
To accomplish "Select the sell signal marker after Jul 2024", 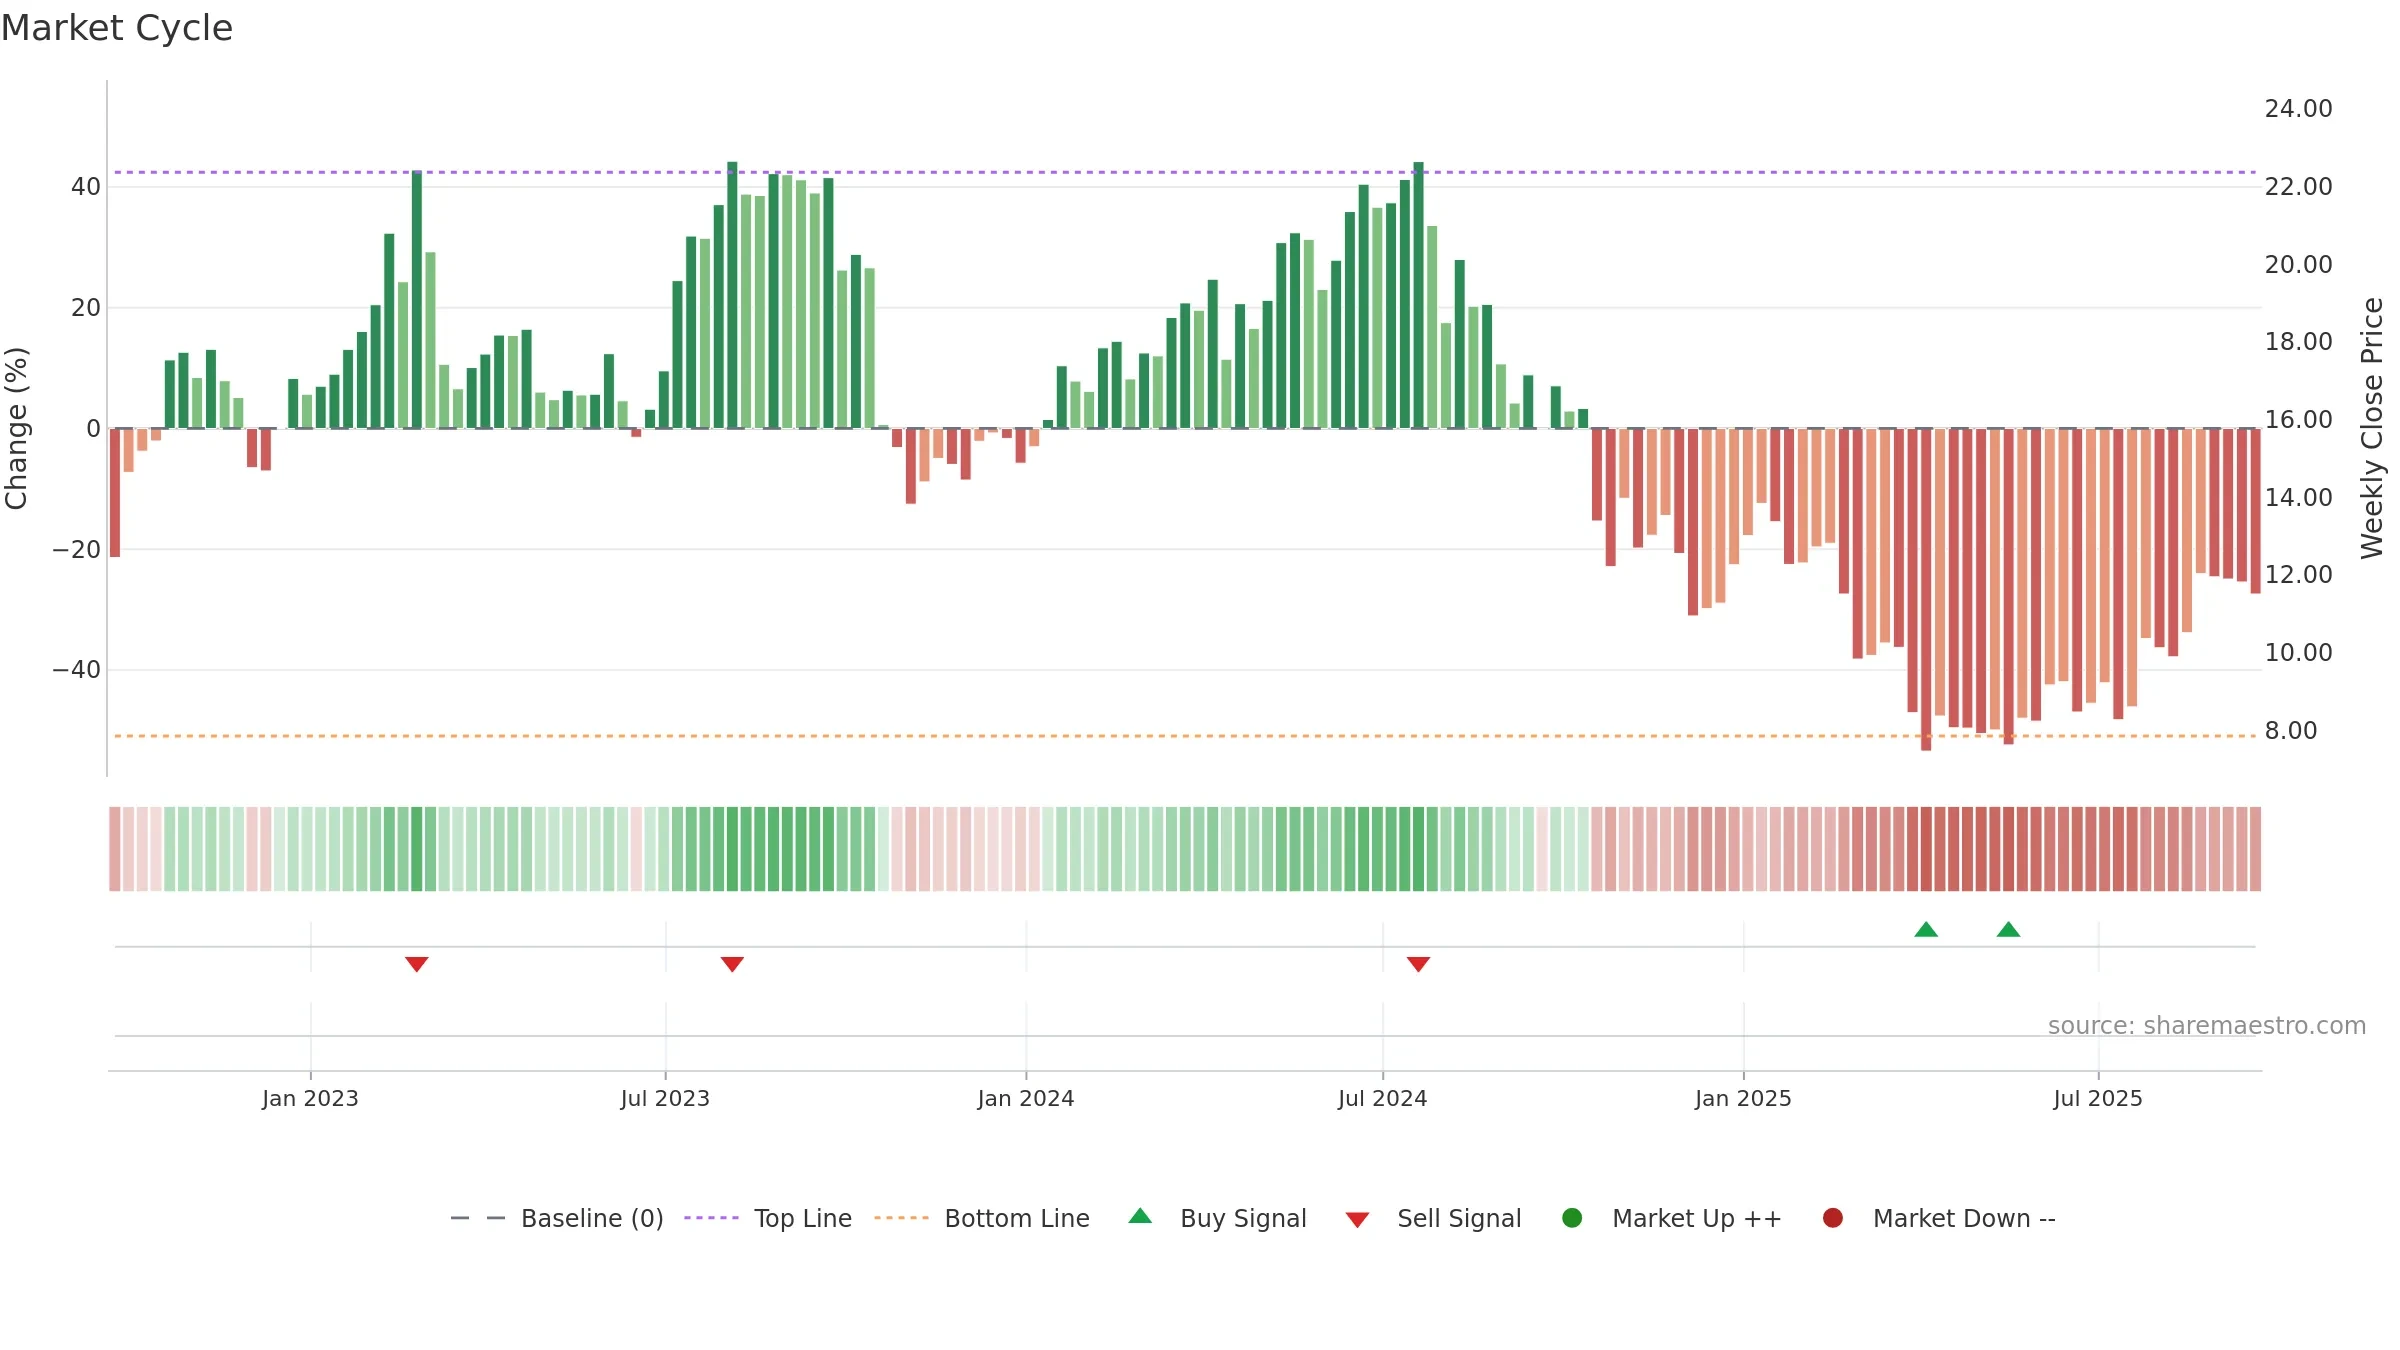I will [1418, 964].
